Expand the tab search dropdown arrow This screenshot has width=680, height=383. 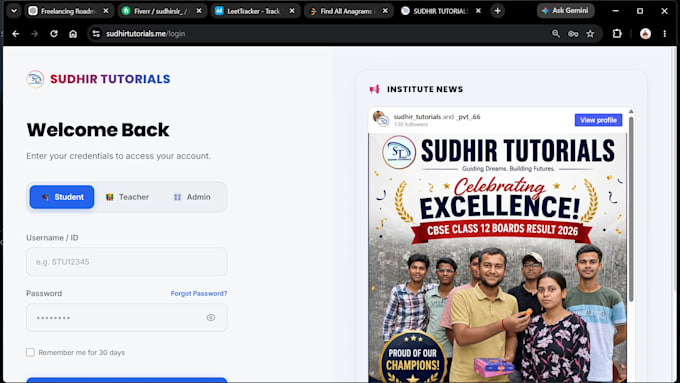pos(14,11)
